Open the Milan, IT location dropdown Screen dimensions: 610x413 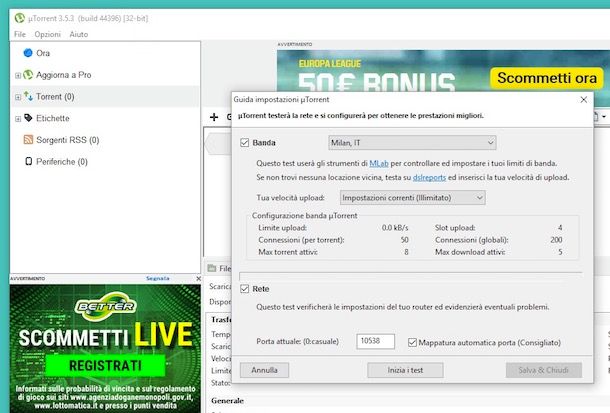(412, 143)
